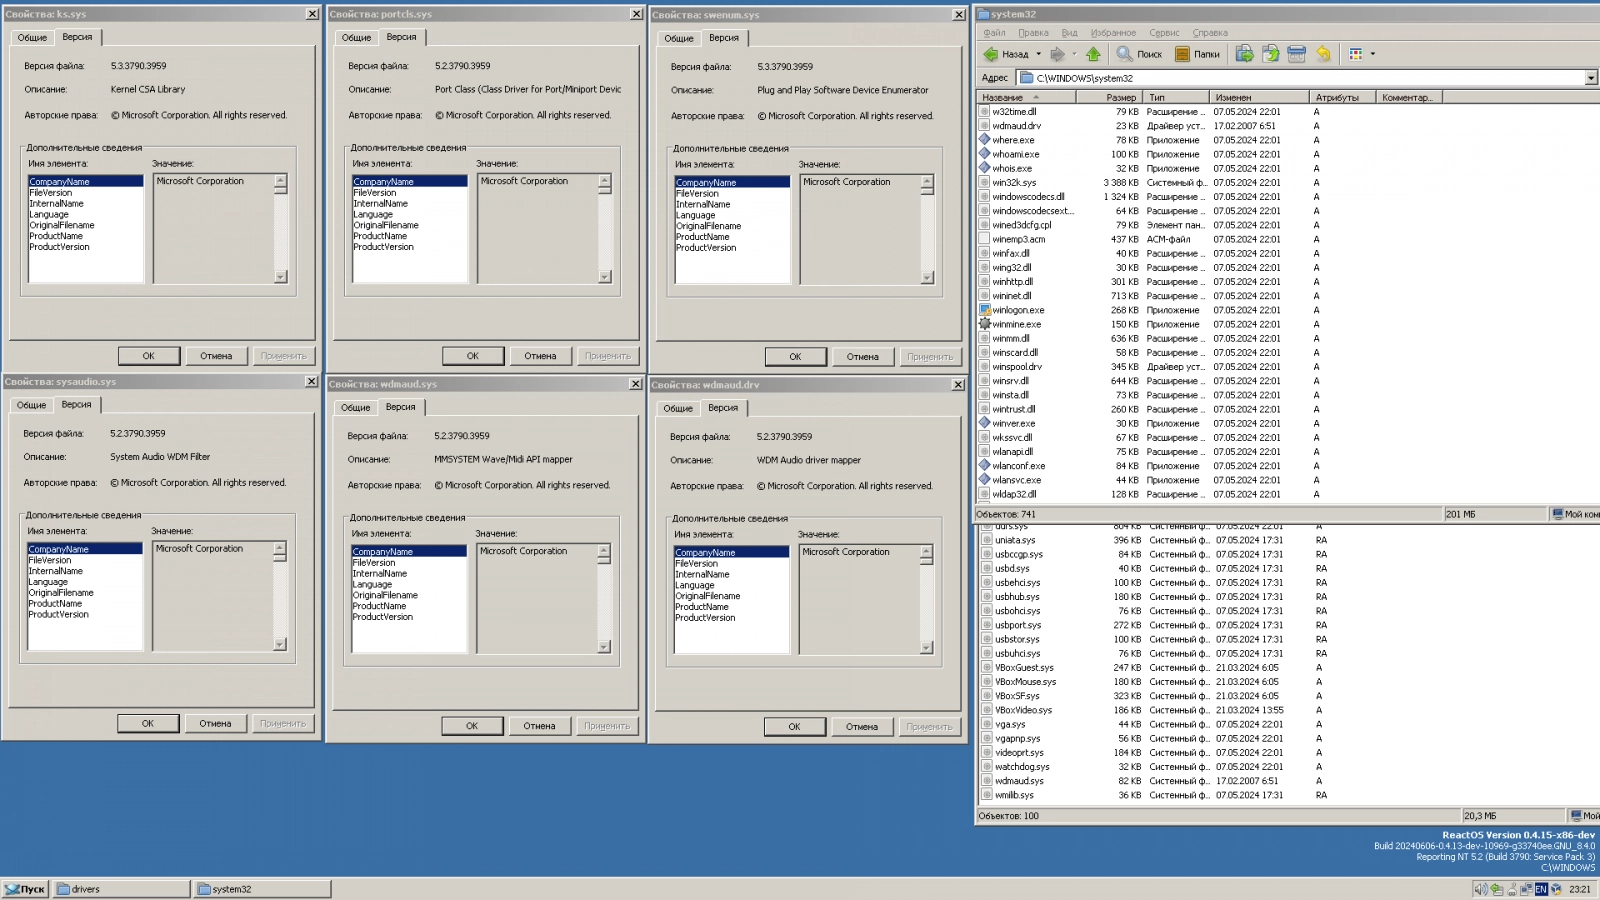Viewport: 1600px width, 900px height.
Task: Click scroll up arrow in swenum.sys value box
Action: (x=927, y=182)
